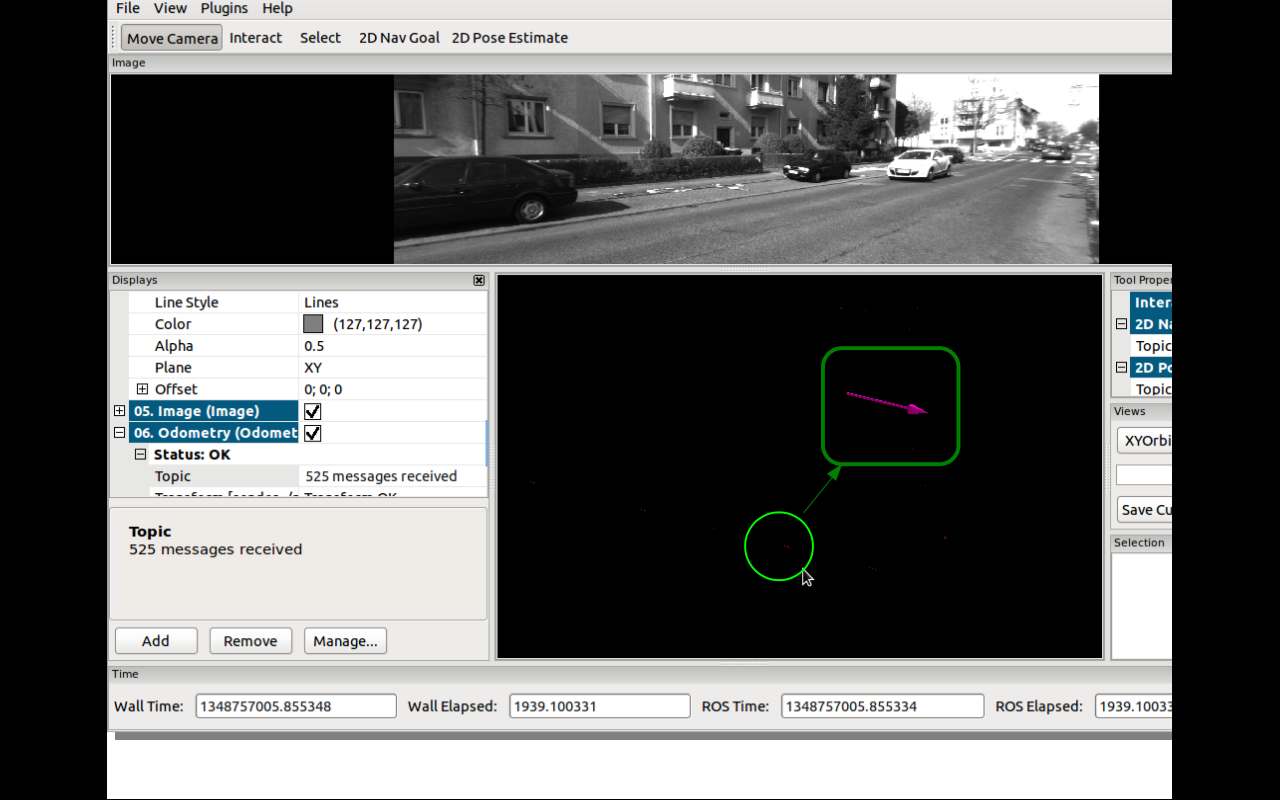Click the view name input field under XYOrbit

[x=1145, y=475]
